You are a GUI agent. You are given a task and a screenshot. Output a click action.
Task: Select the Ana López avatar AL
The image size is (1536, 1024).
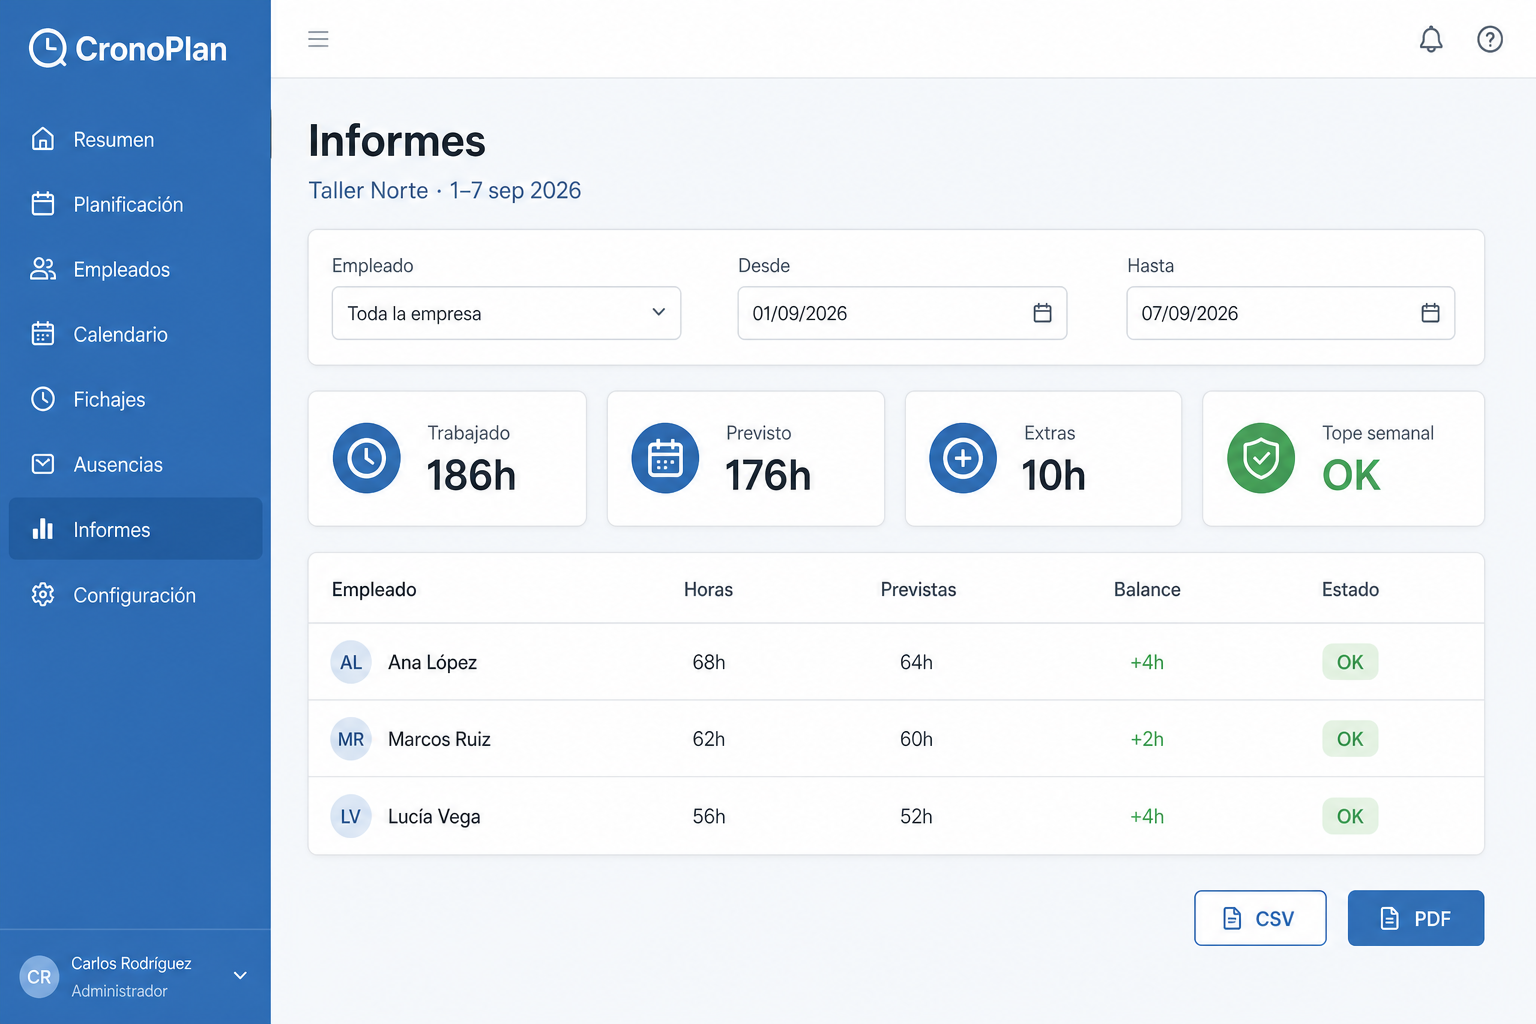pyautogui.click(x=351, y=662)
